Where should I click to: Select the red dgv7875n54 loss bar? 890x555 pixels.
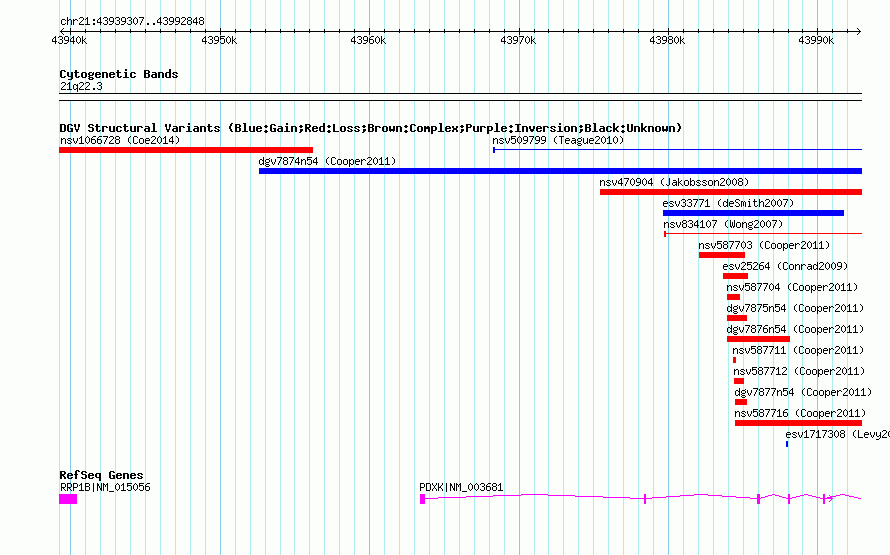coord(737,318)
